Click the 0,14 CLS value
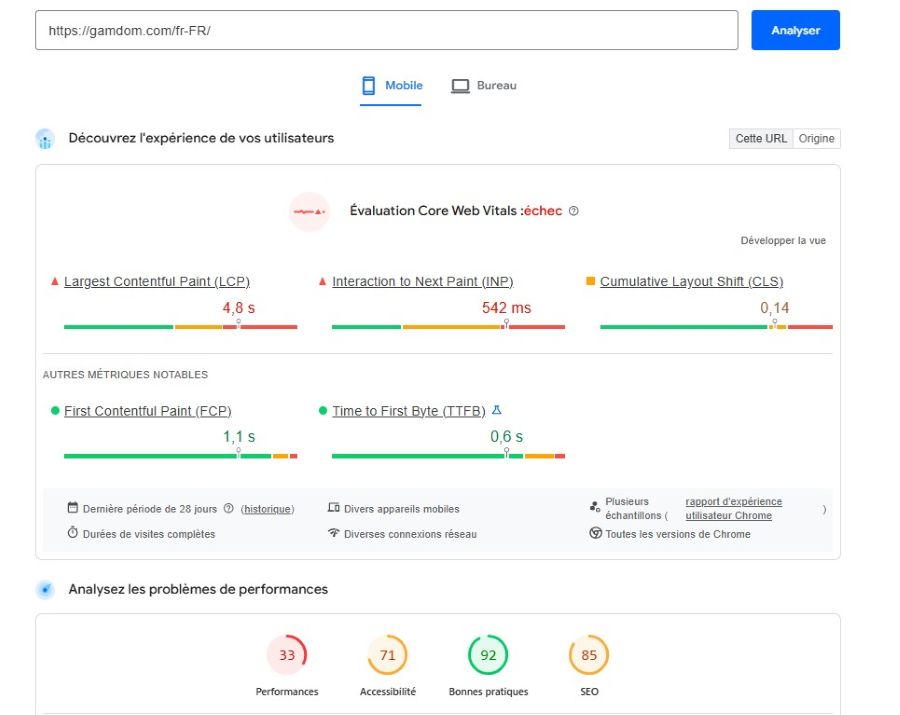The width and height of the screenshot is (900, 715). tap(774, 308)
